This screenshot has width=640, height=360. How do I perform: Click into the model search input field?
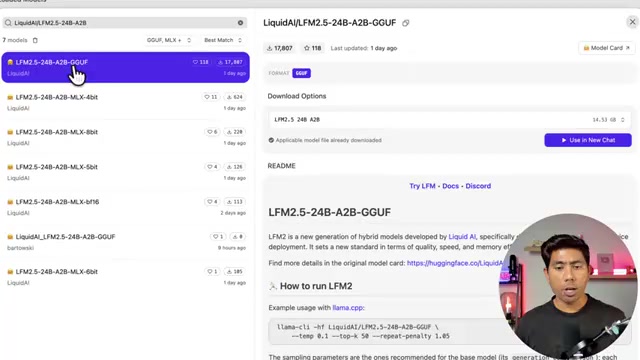(125, 23)
